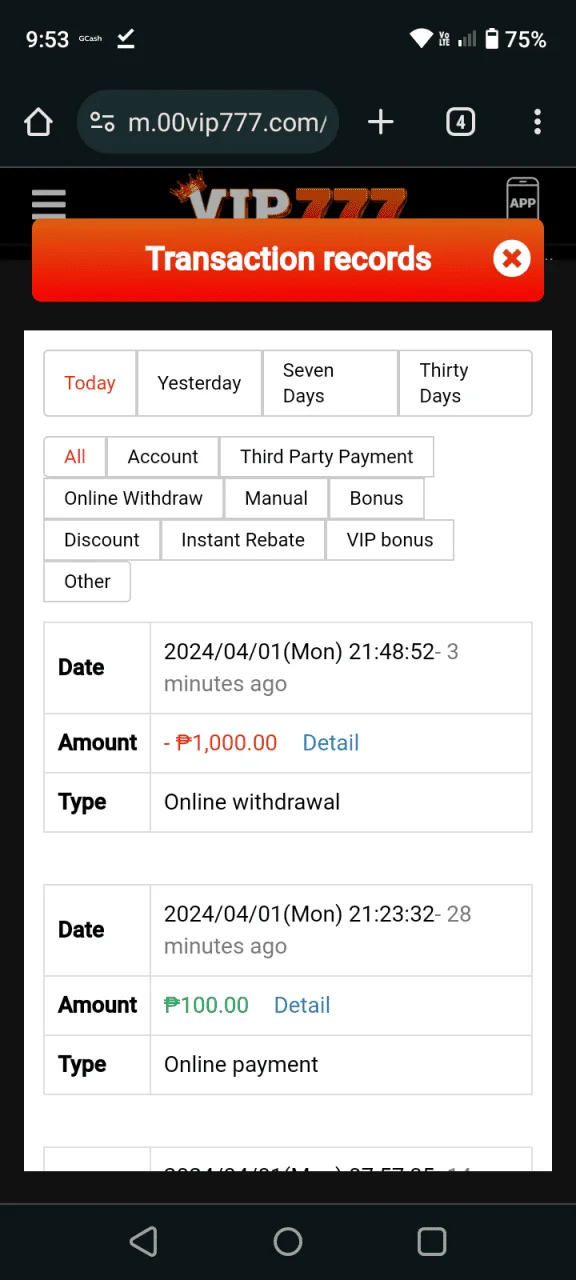Close the Transaction records dialog

[x=511, y=259]
